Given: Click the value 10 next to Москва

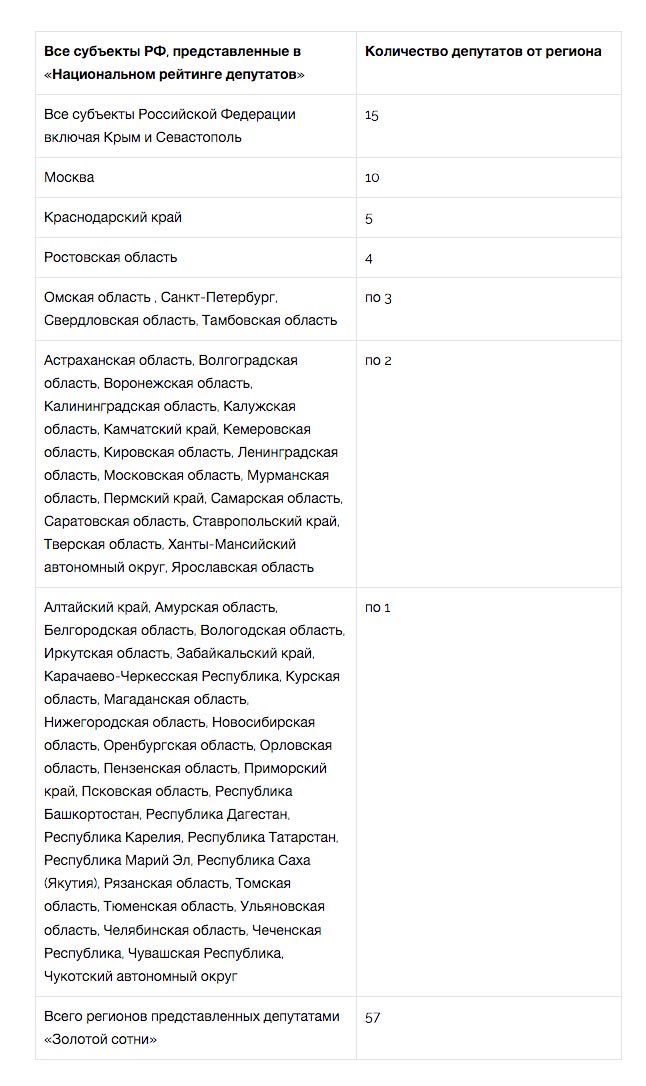Looking at the screenshot, I should [373, 177].
